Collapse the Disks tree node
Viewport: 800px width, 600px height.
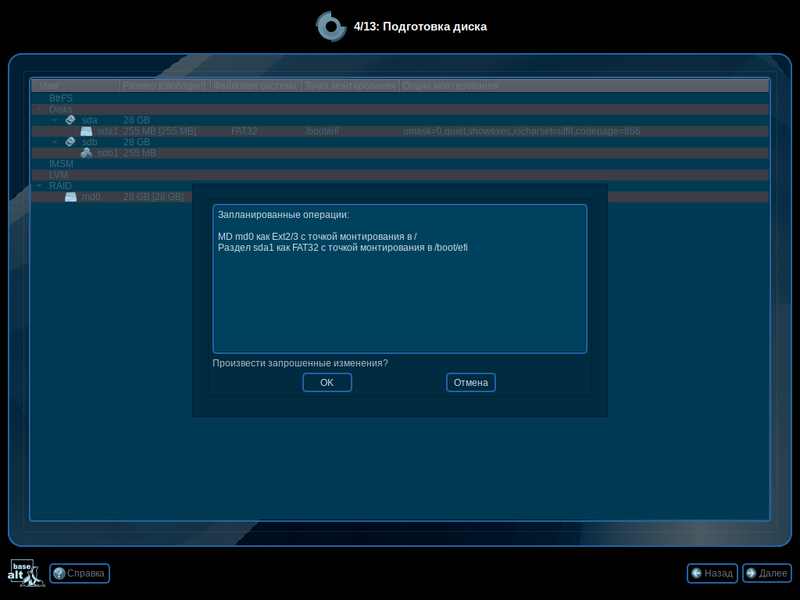pos(39,109)
